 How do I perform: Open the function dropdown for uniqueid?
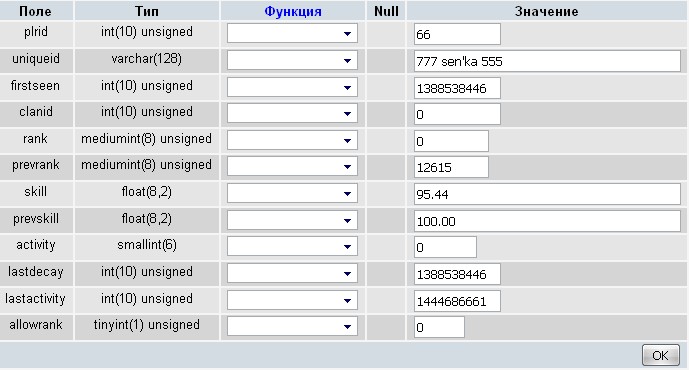point(292,61)
